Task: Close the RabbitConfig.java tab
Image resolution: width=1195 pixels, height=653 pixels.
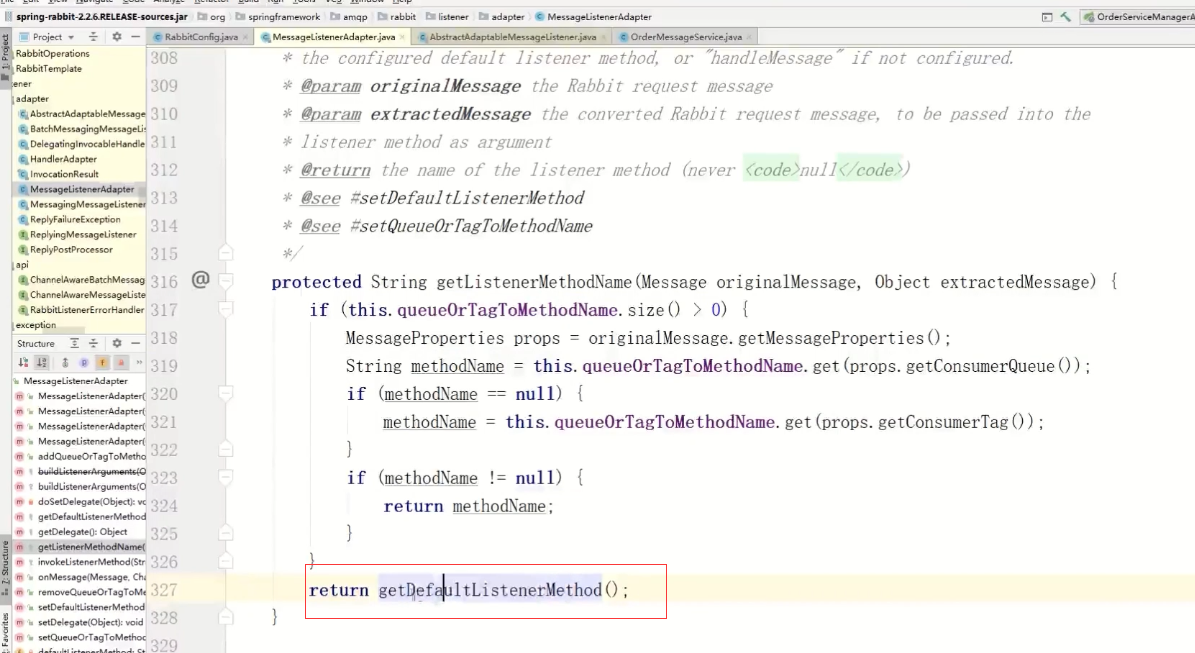Action: (245, 37)
